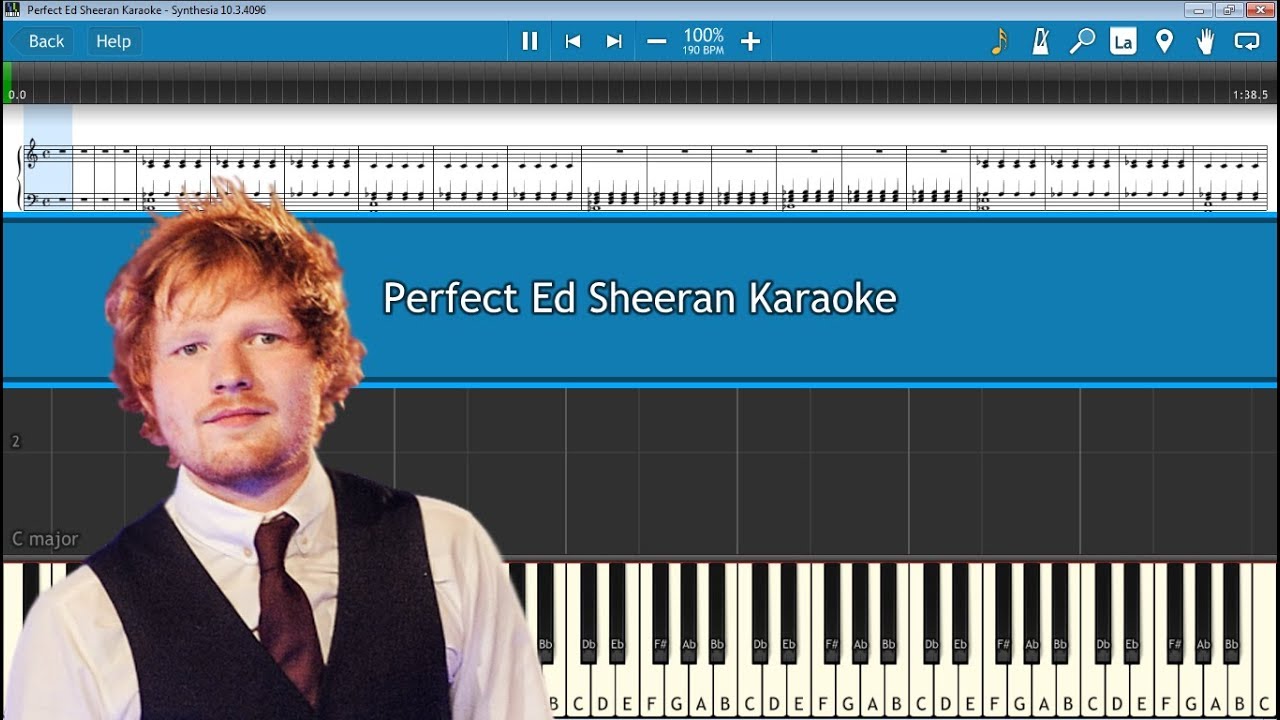This screenshot has width=1280, height=720.
Task: Play the last white C key at right end
Action: [1264, 640]
